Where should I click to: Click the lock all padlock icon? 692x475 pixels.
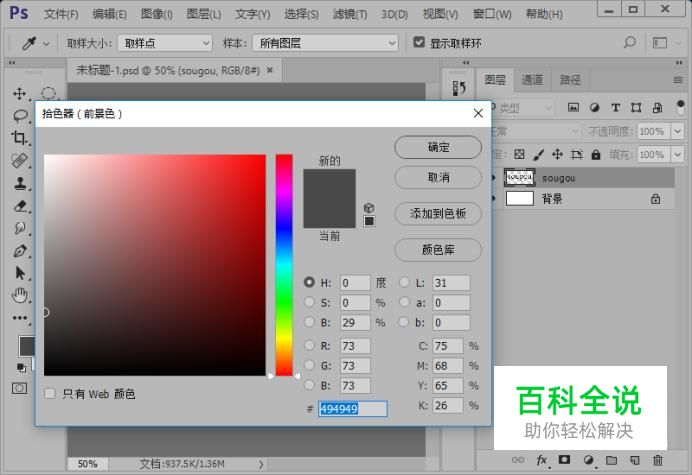click(x=596, y=155)
